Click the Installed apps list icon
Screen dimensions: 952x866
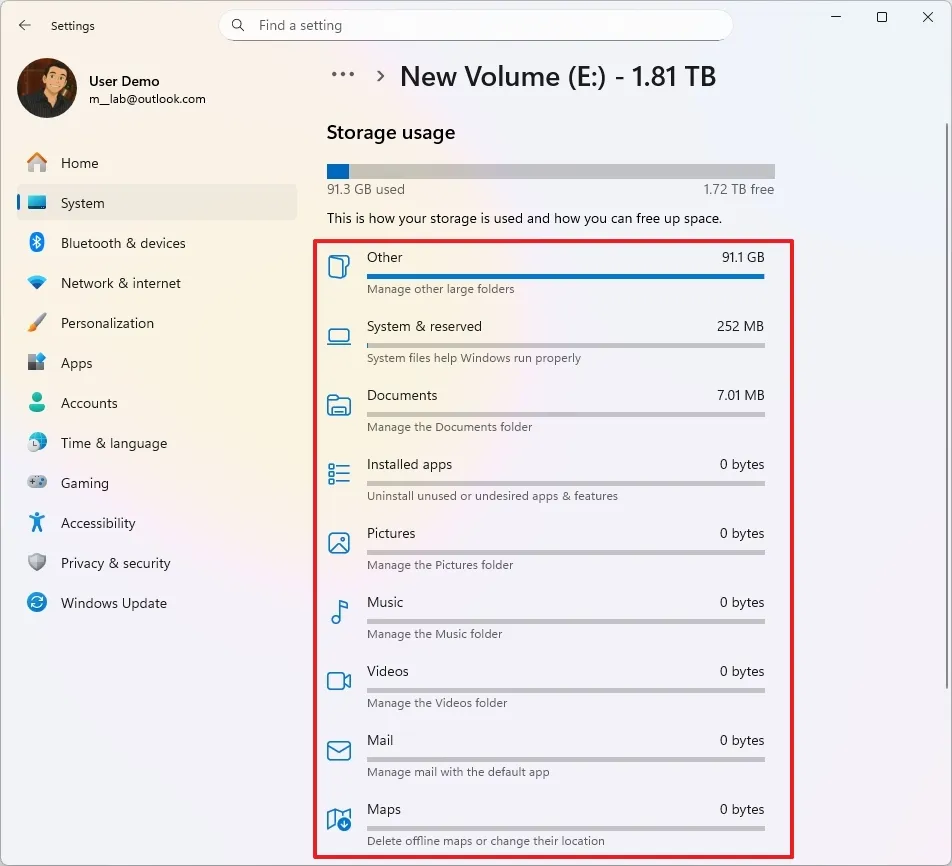[x=340, y=472]
